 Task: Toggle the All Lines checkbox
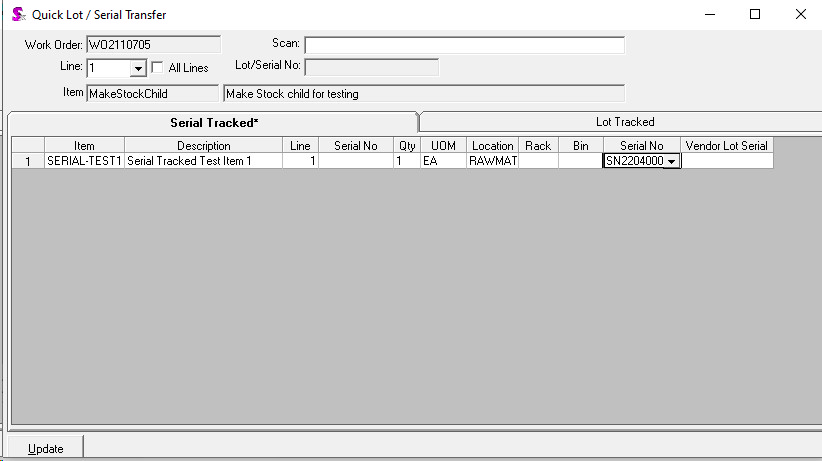(x=157, y=68)
